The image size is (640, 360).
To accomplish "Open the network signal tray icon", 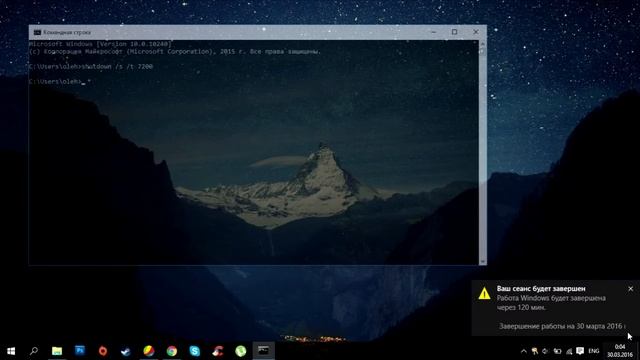I will (569, 351).
